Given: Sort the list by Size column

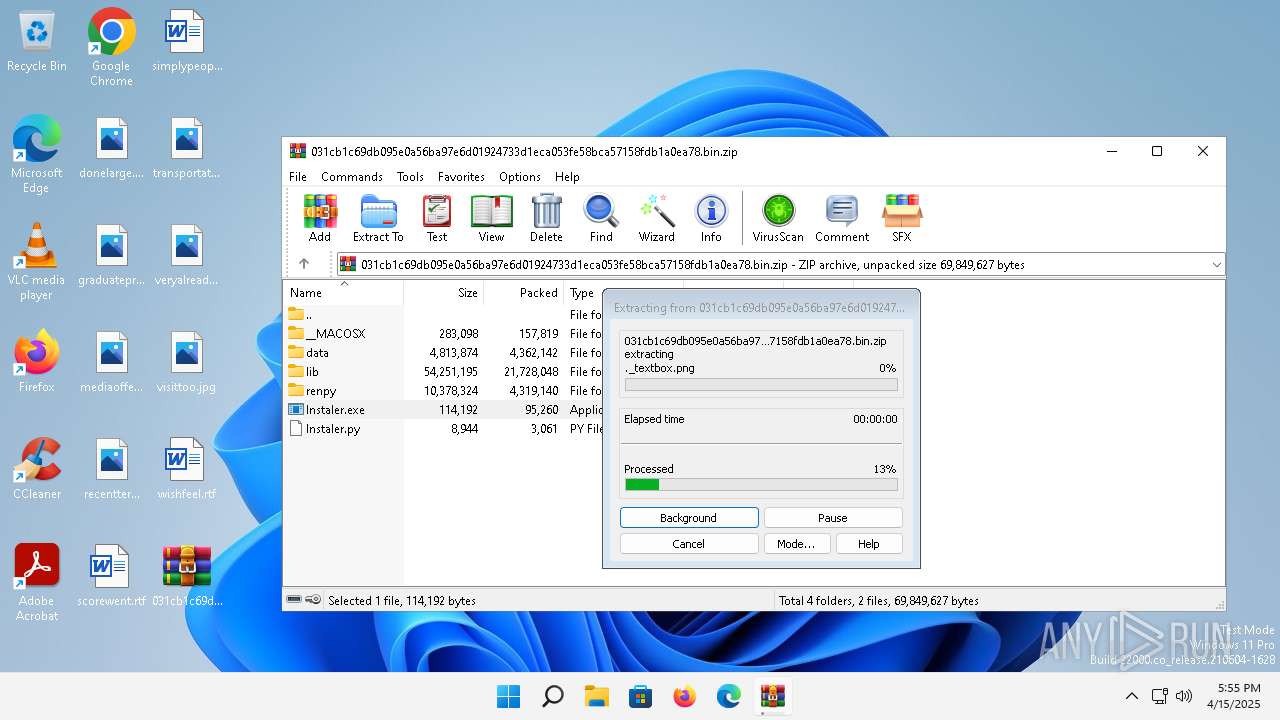Looking at the screenshot, I should [x=444, y=293].
